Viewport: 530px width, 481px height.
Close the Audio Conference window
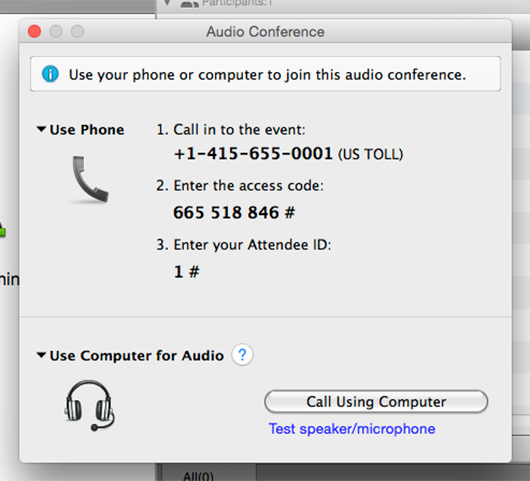(34, 31)
